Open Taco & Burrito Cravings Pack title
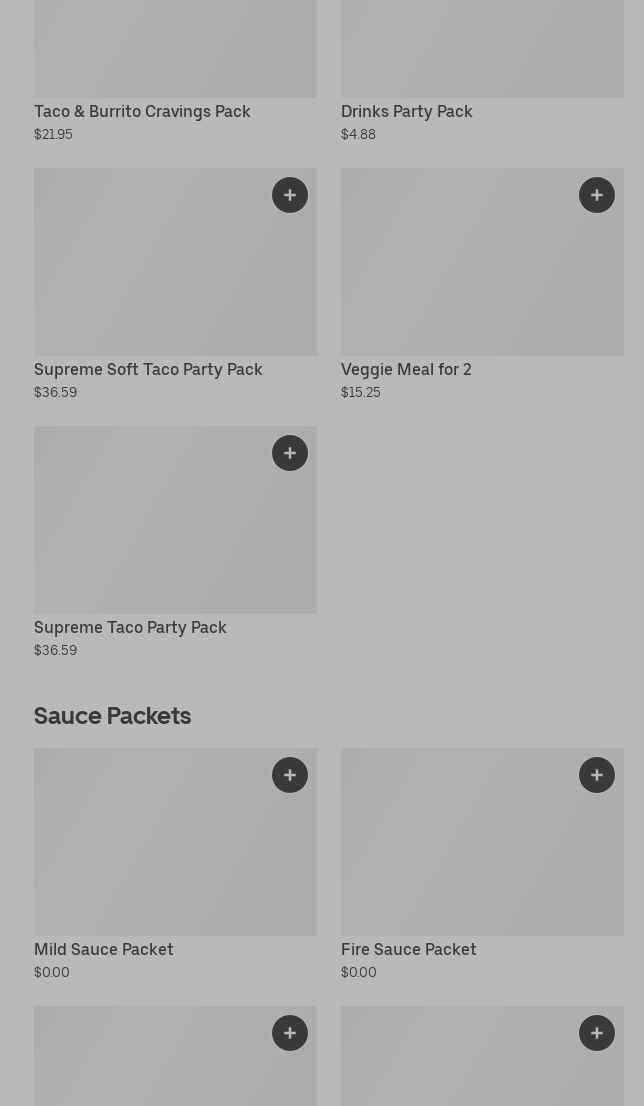 tap(142, 112)
